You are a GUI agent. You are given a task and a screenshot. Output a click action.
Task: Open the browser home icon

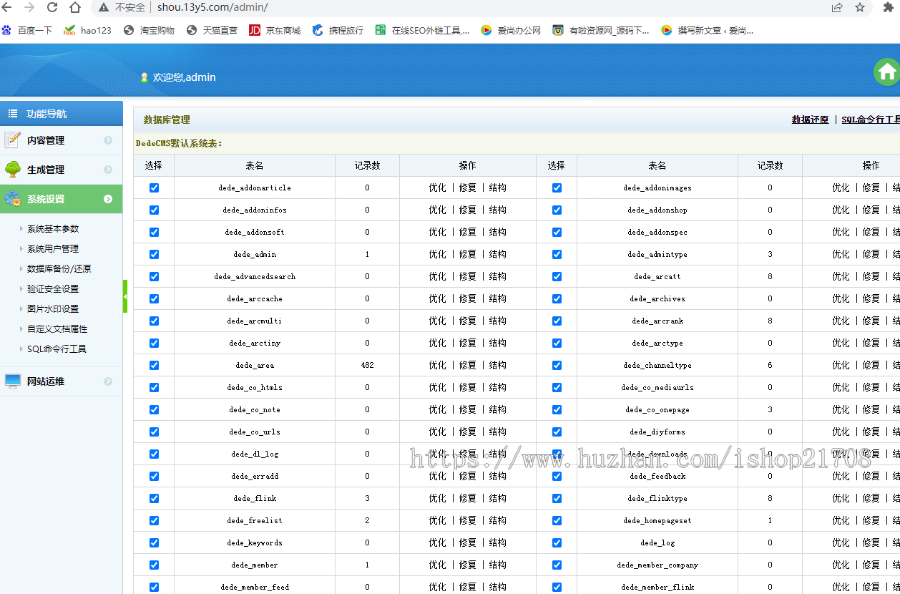[x=75, y=7]
